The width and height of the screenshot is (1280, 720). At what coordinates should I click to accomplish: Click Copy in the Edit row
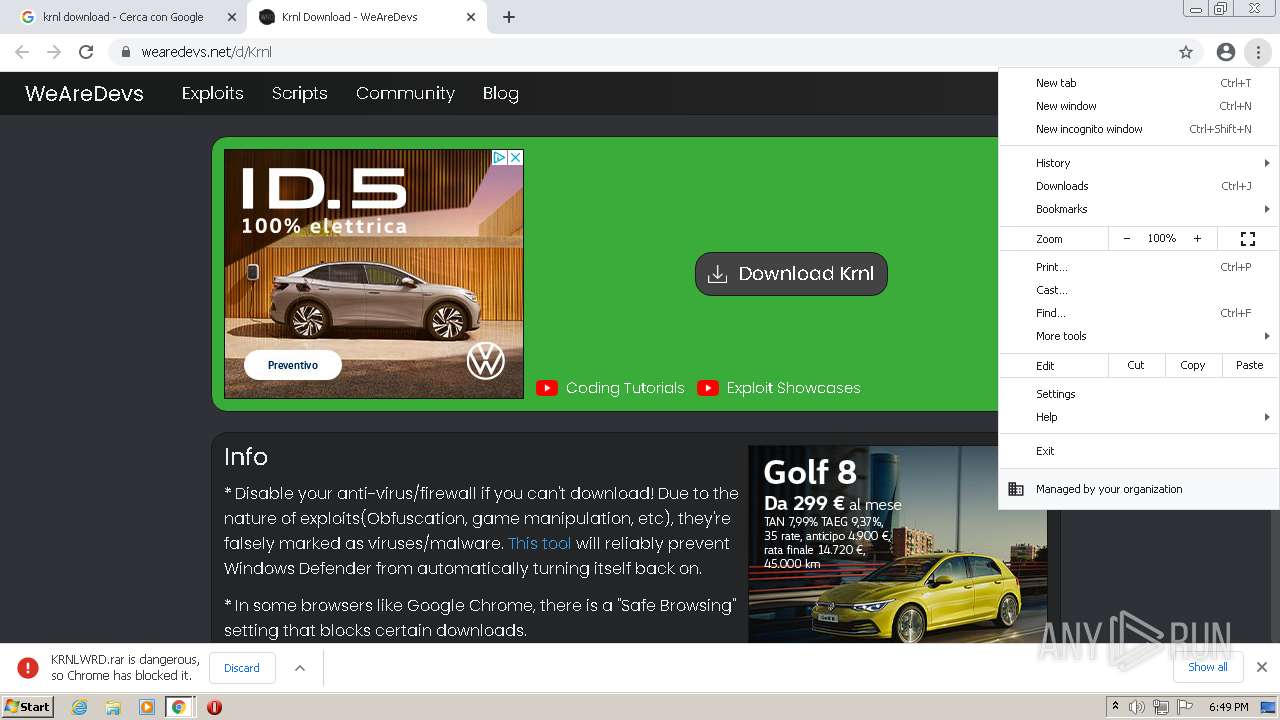click(x=1193, y=365)
